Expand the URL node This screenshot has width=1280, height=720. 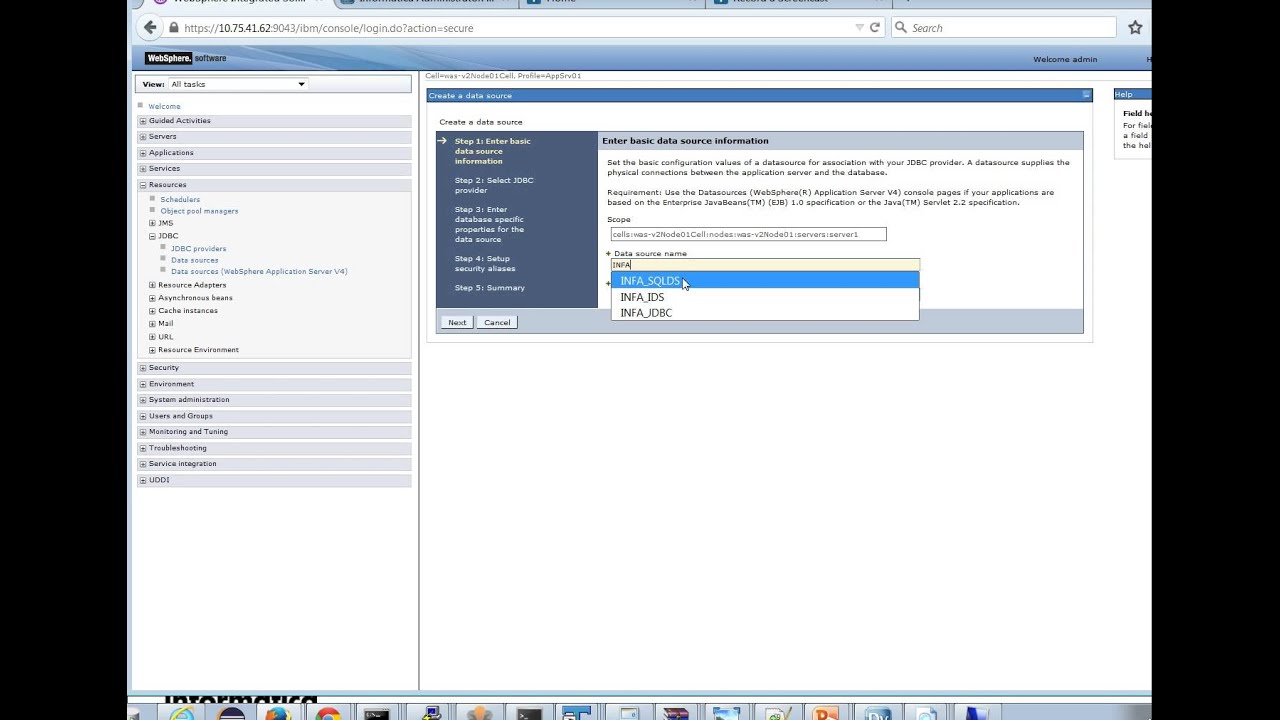(x=152, y=337)
